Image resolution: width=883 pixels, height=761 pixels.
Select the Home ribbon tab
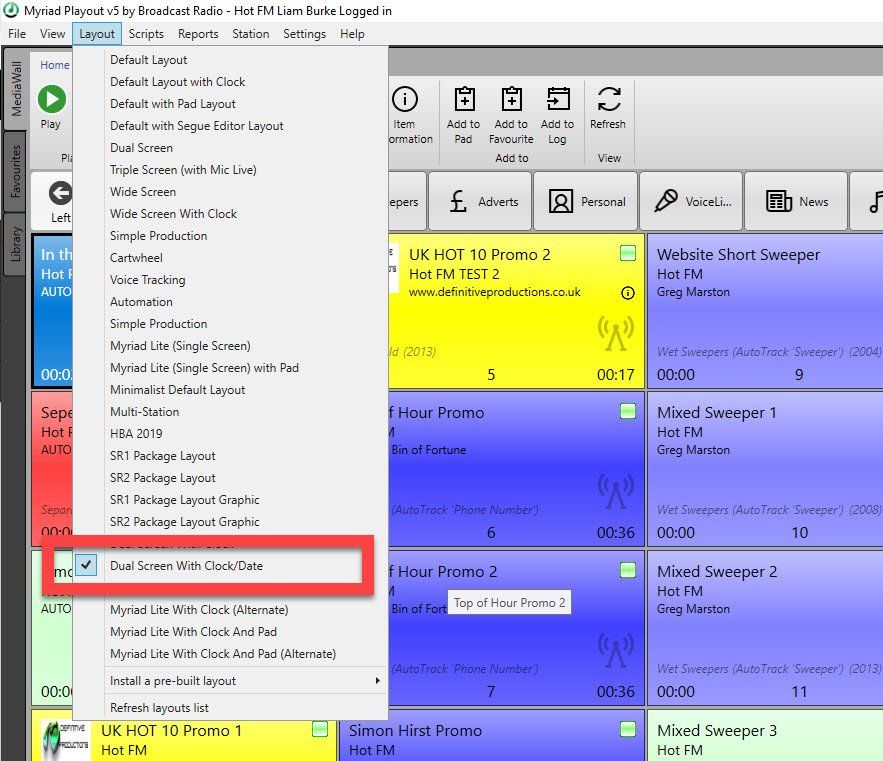(x=55, y=65)
